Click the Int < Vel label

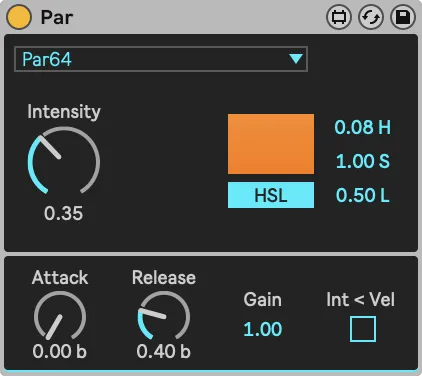point(361,299)
